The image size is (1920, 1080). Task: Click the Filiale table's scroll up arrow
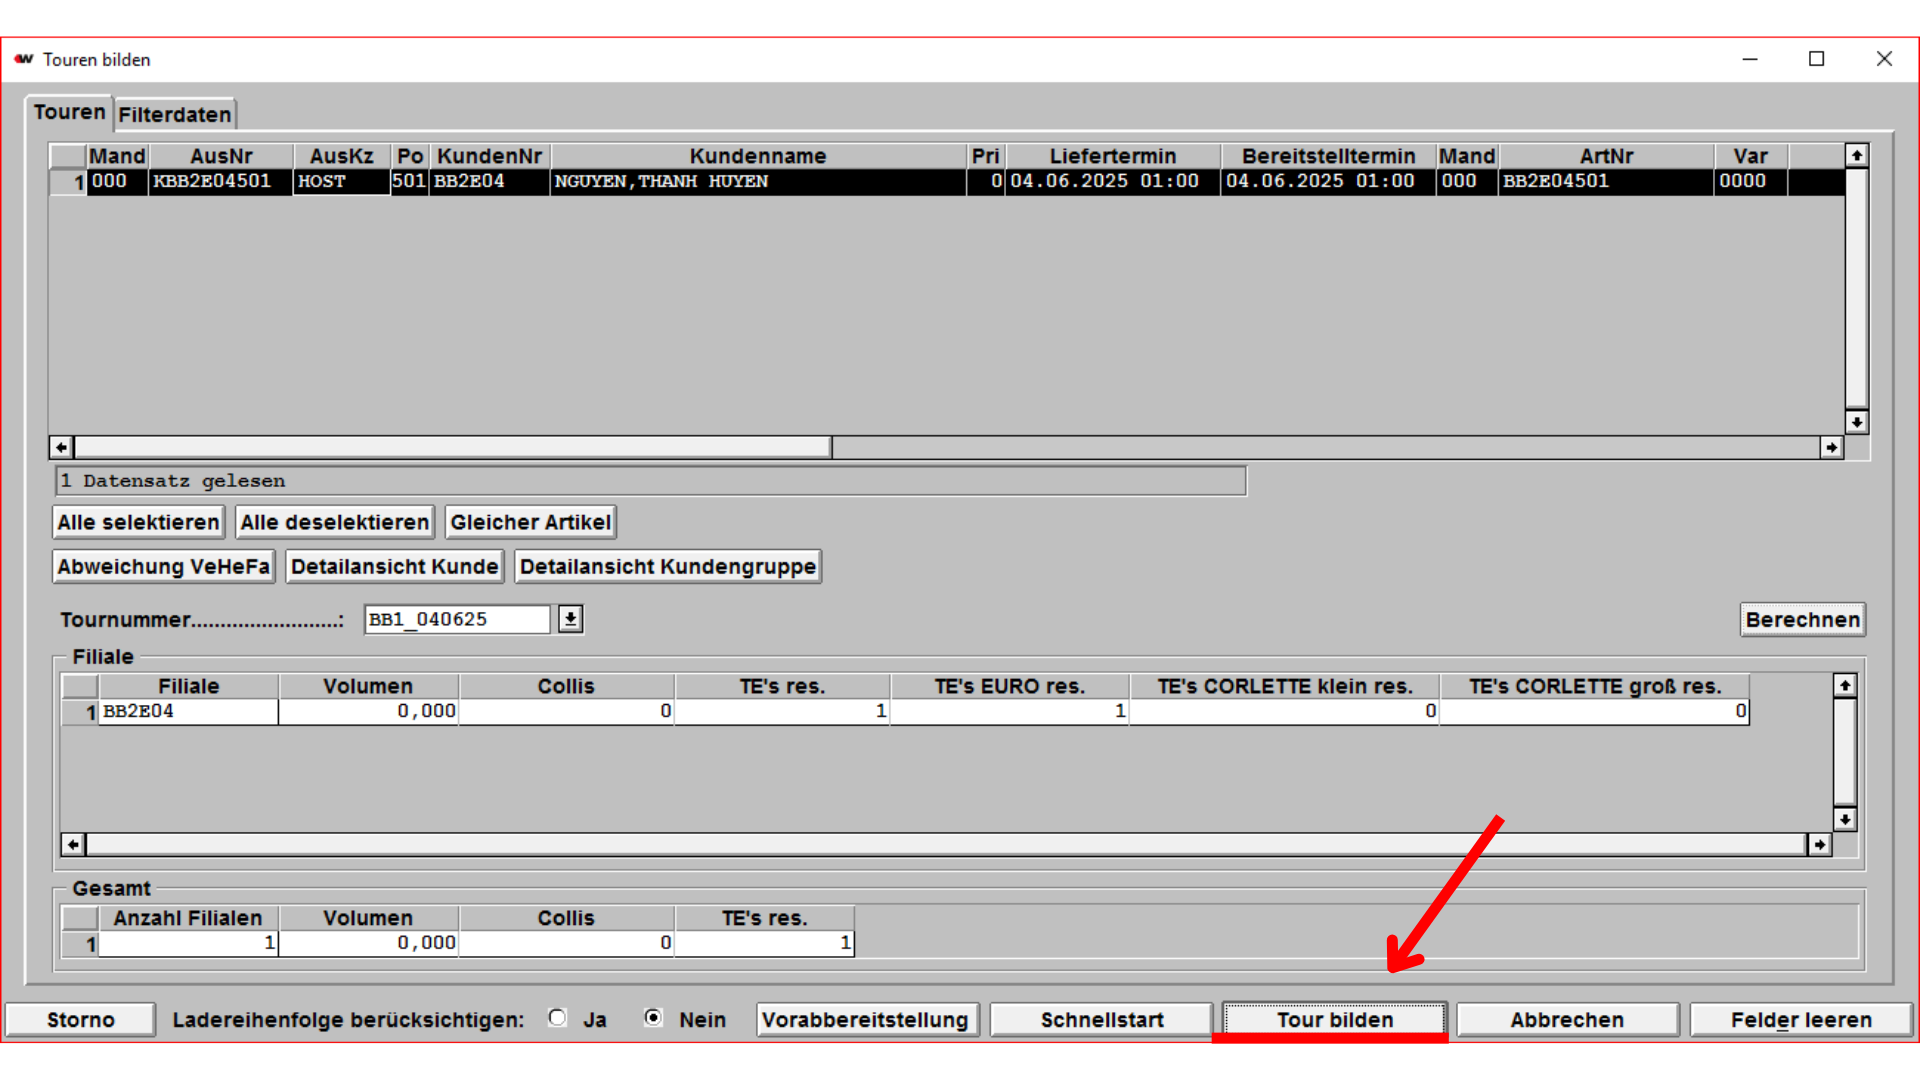click(x=1844, y=685)
